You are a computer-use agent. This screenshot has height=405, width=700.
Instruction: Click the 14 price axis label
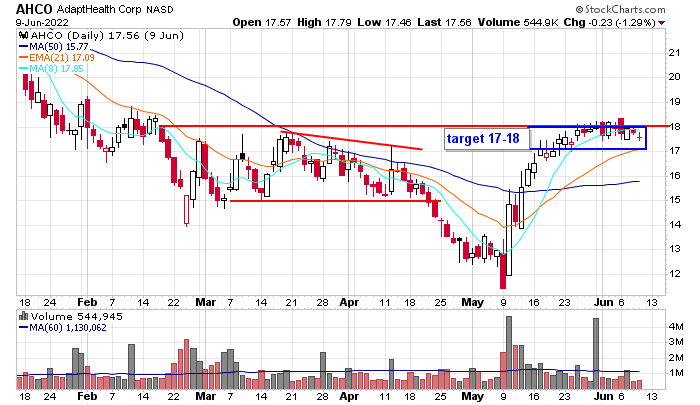674,225
